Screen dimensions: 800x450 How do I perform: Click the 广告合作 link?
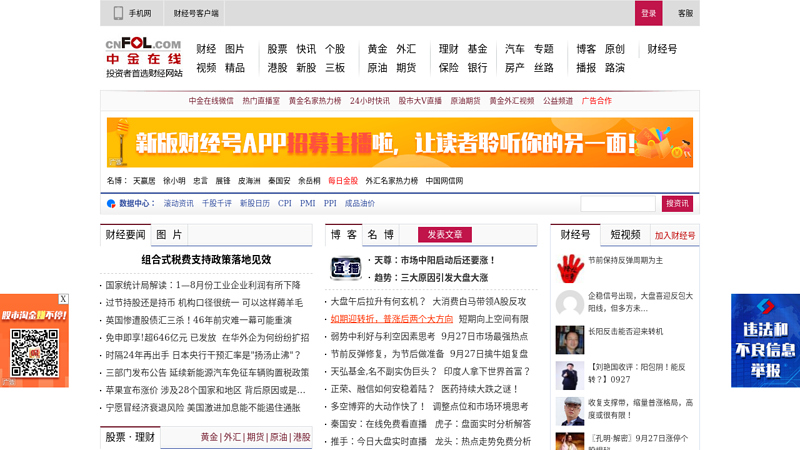pyautogui.click(x=596, y=101)
